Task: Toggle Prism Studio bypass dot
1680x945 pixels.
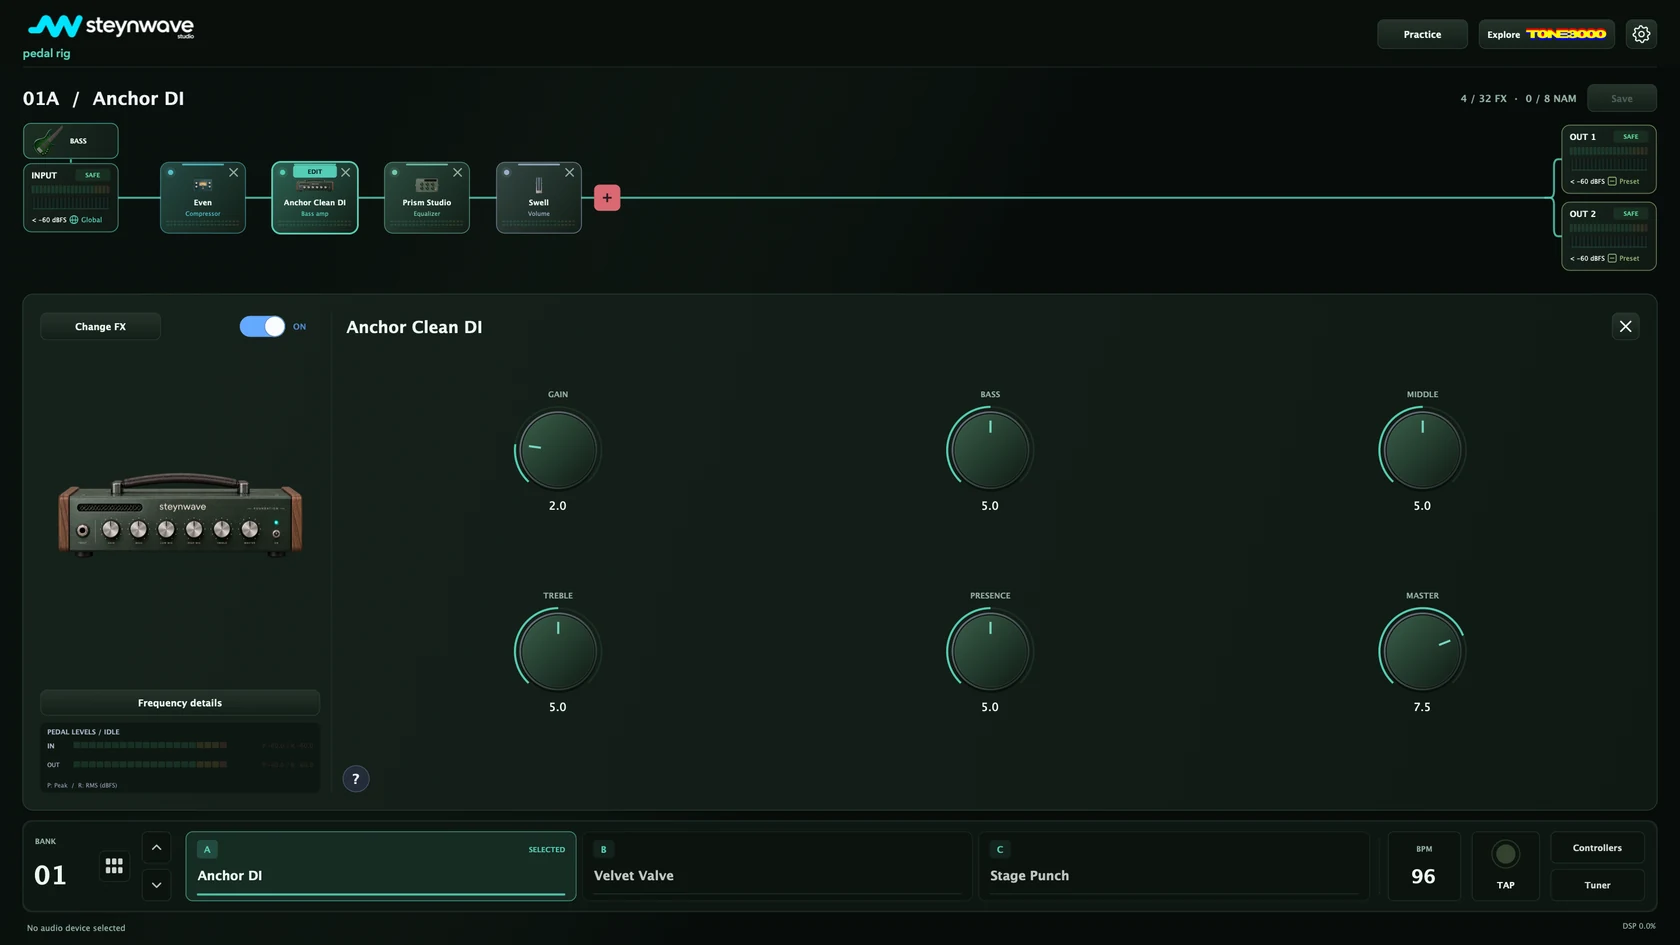Action: (x=395, y=172)
